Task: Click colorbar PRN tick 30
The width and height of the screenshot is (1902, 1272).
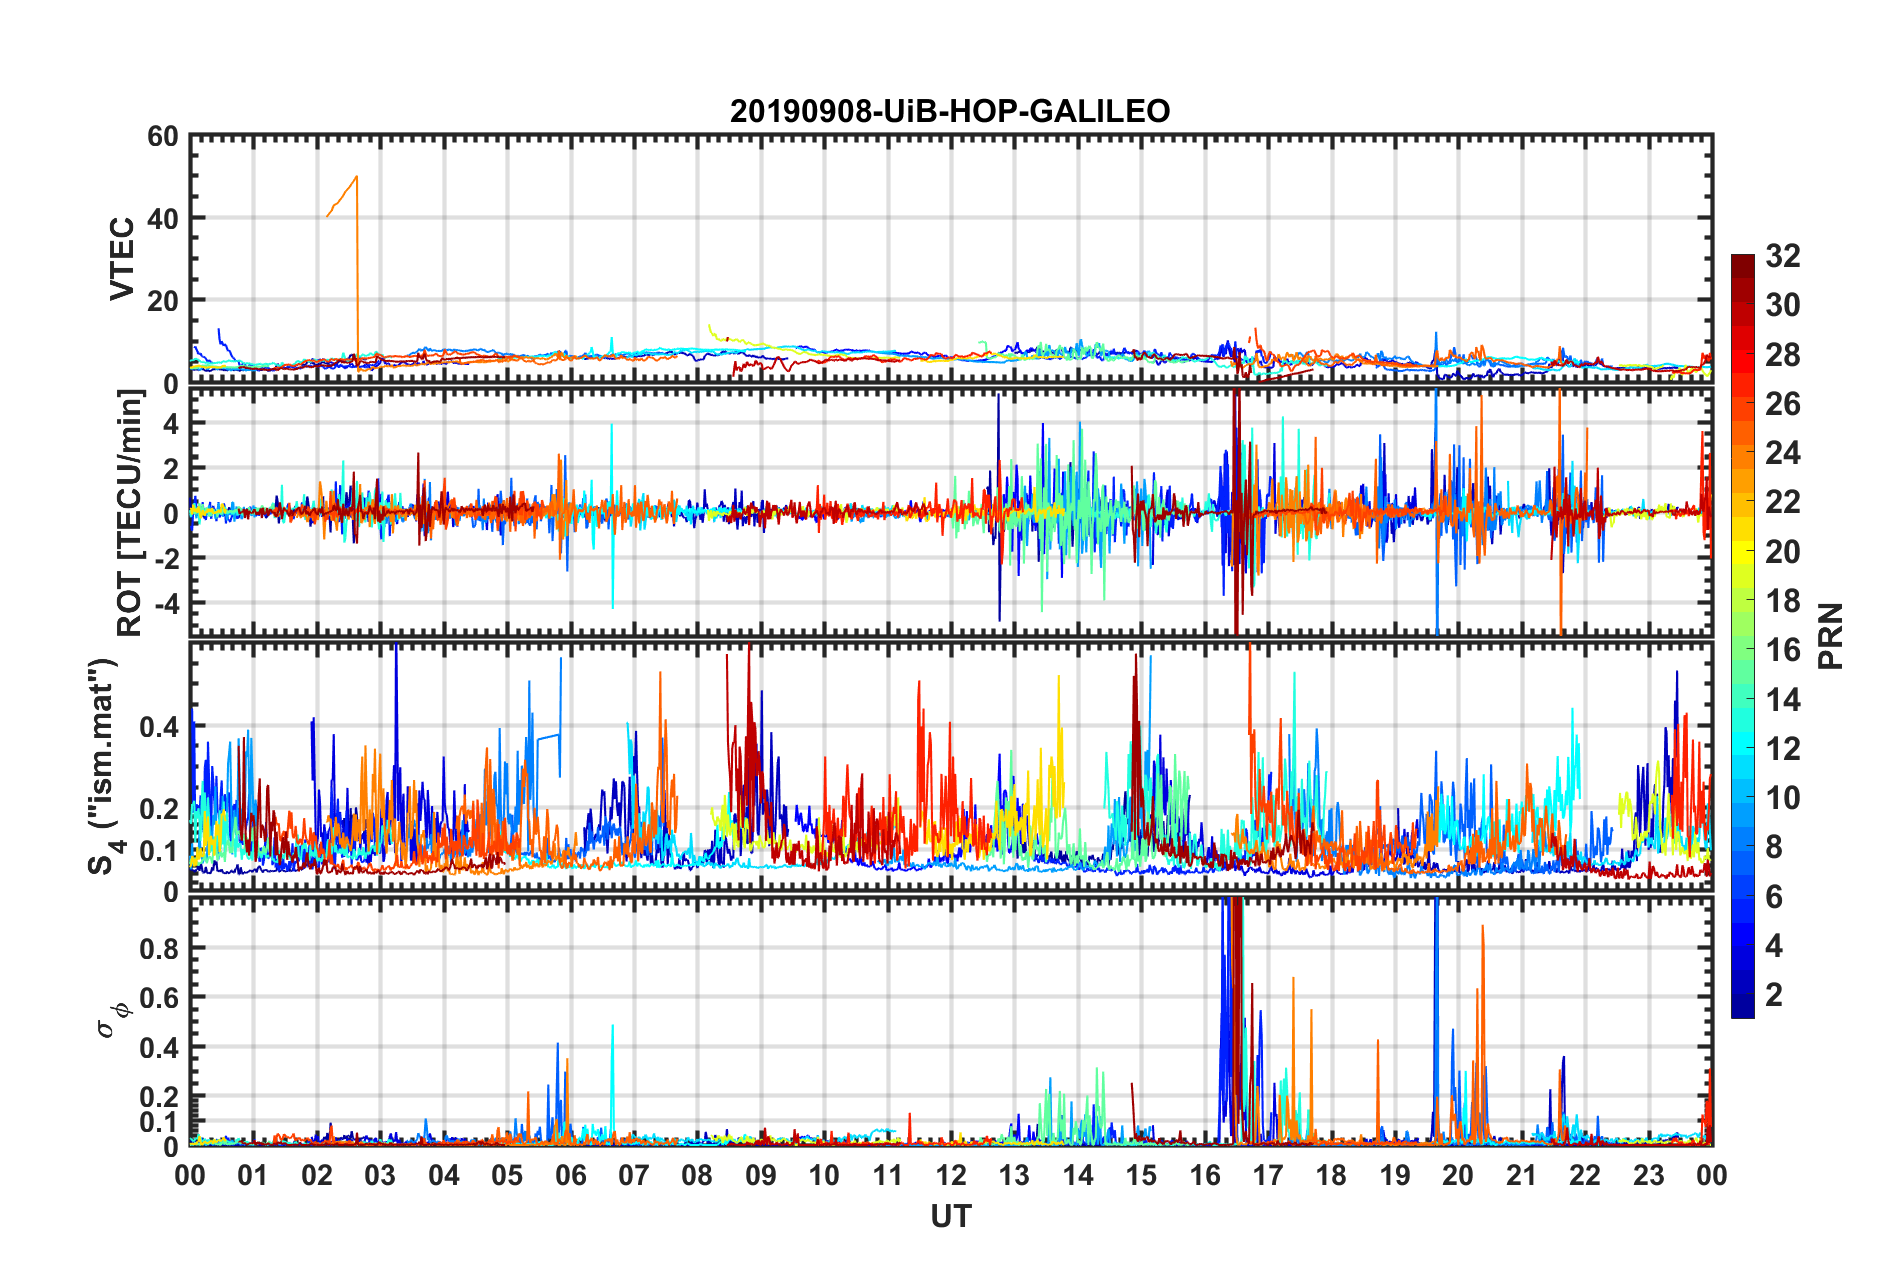Action: click(1782, 305)
